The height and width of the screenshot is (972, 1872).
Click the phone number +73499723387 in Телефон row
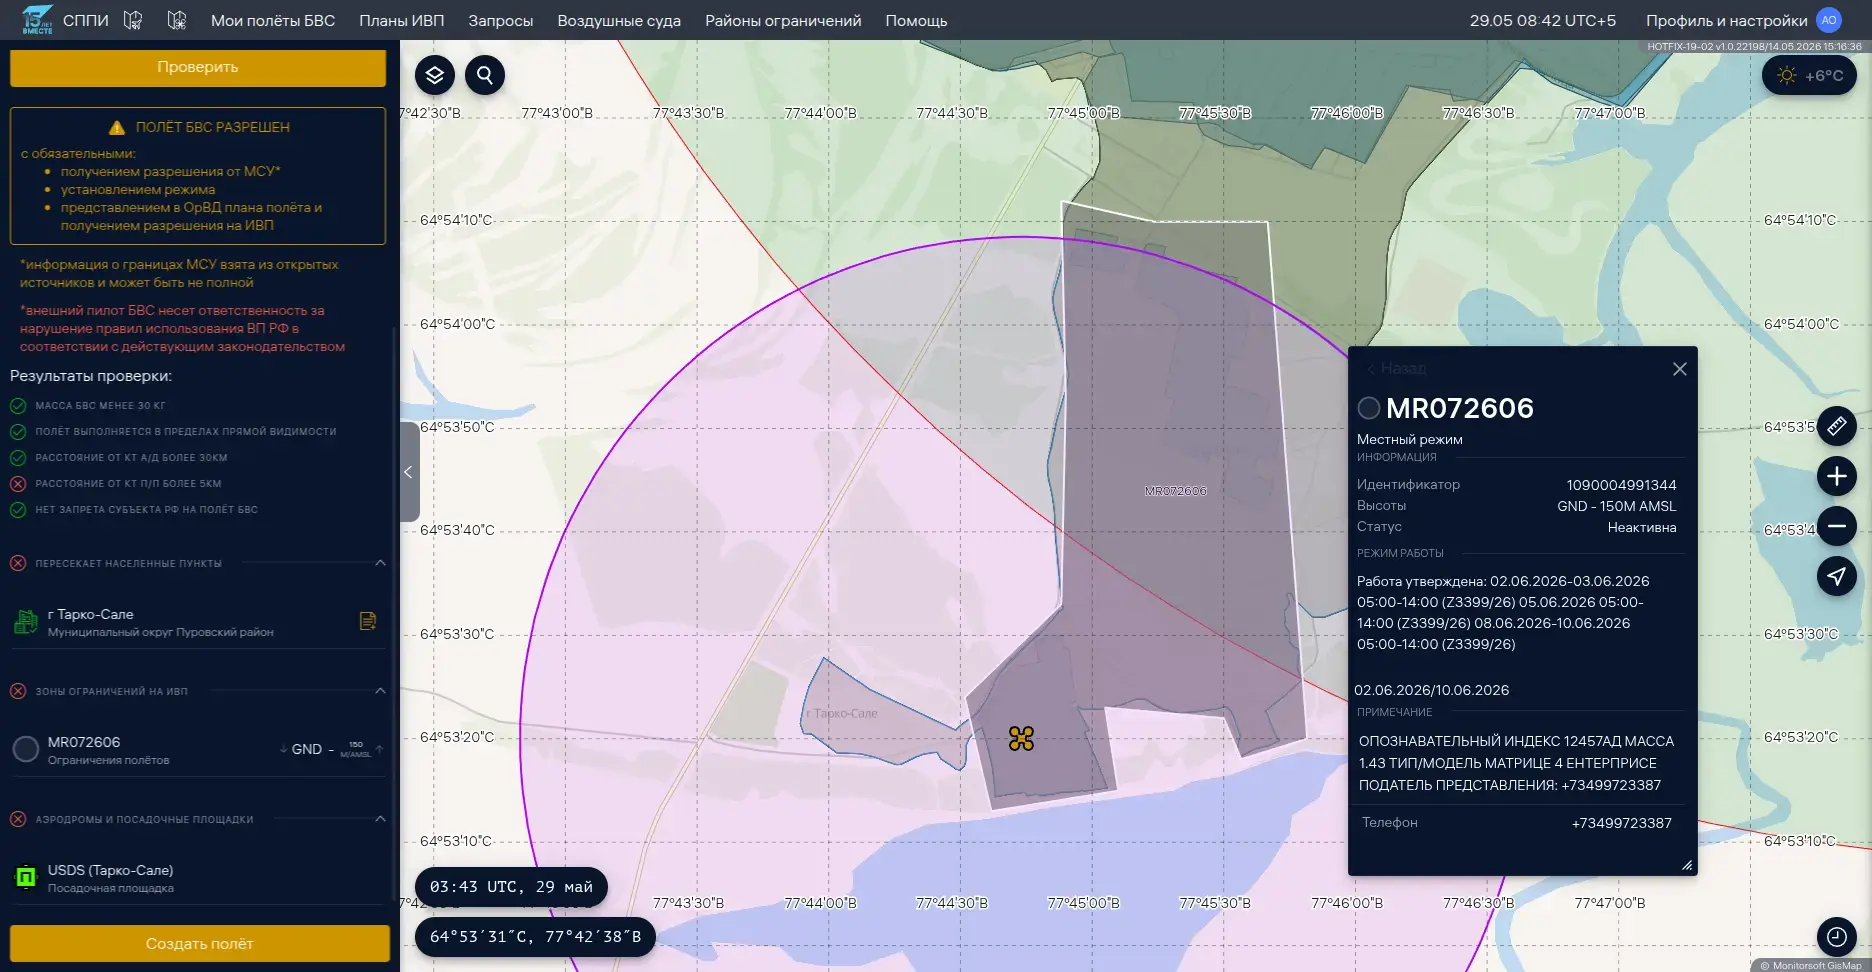click(1621, 823)
